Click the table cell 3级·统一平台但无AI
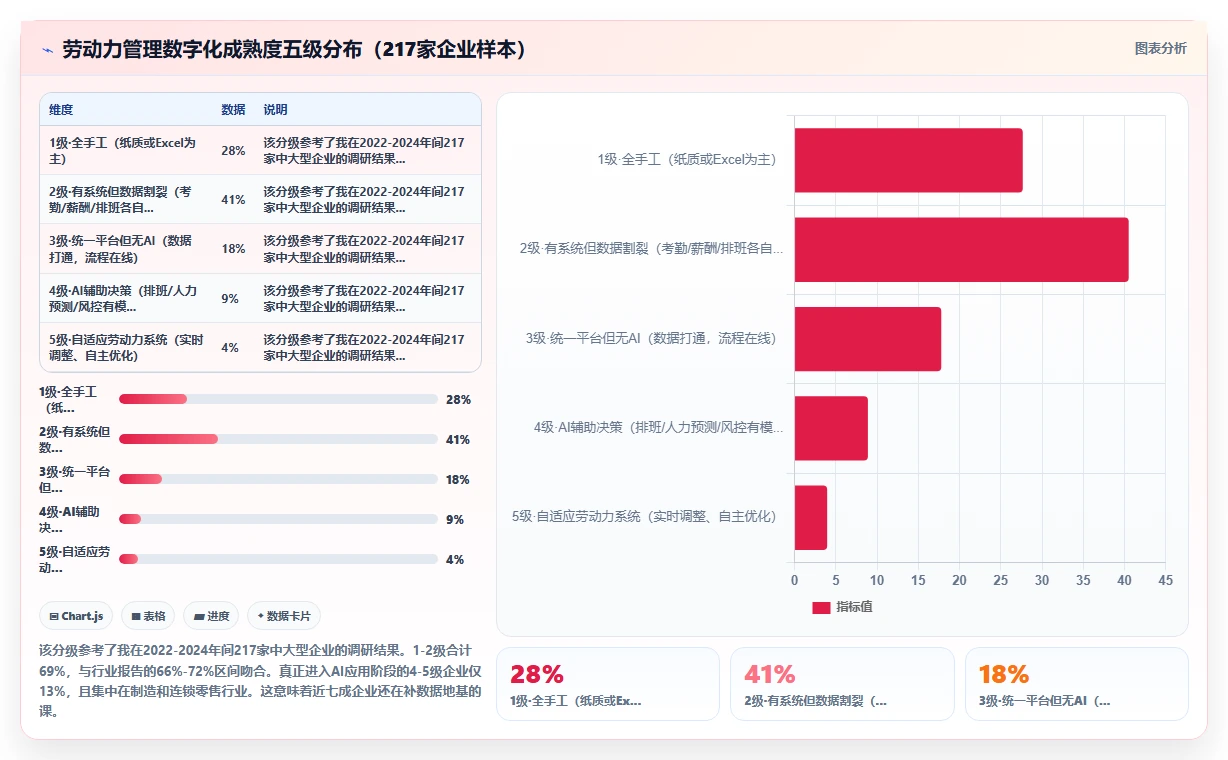Screen dimensions: 1228x760 click(125, 249)
